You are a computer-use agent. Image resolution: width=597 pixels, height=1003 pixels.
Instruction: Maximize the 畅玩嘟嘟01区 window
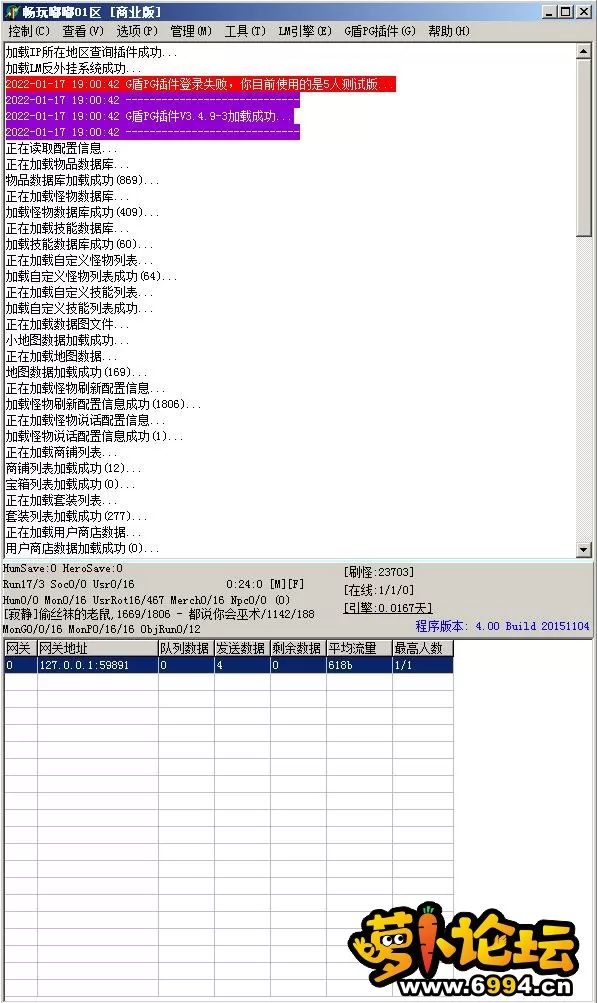tap(566, 12)
